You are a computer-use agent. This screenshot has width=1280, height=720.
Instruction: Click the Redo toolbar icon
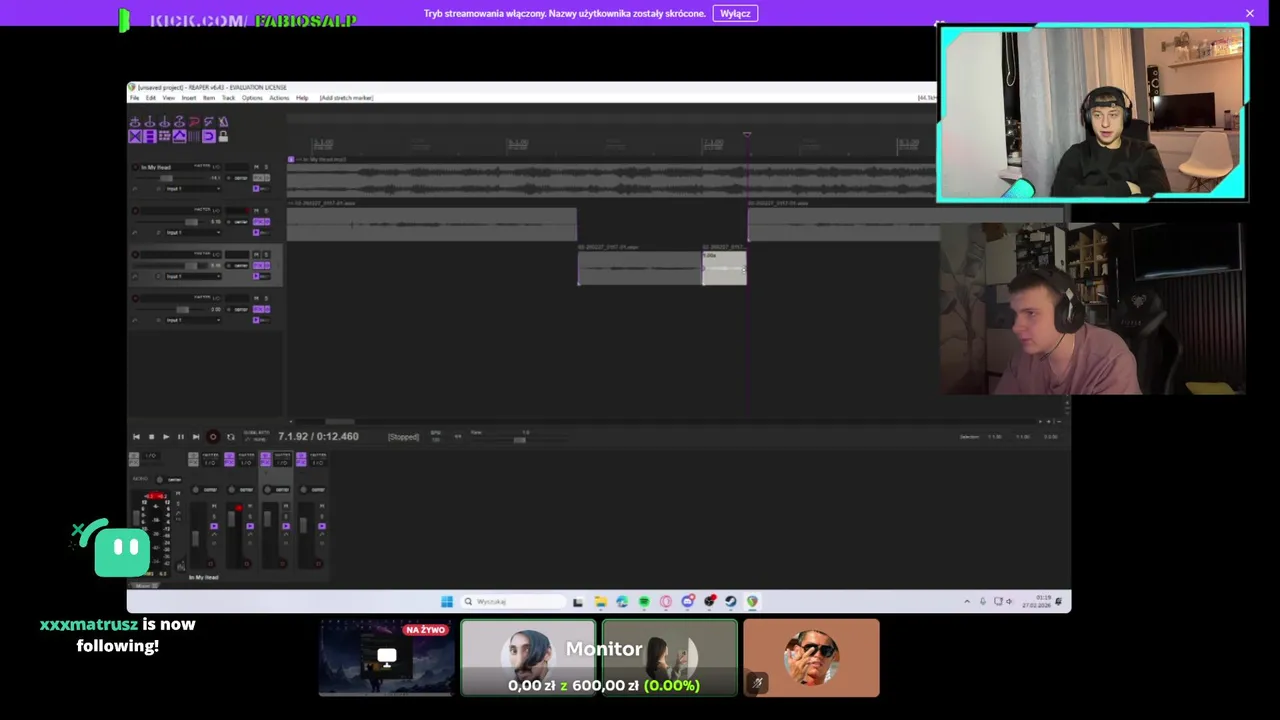[x=208, y=122]
